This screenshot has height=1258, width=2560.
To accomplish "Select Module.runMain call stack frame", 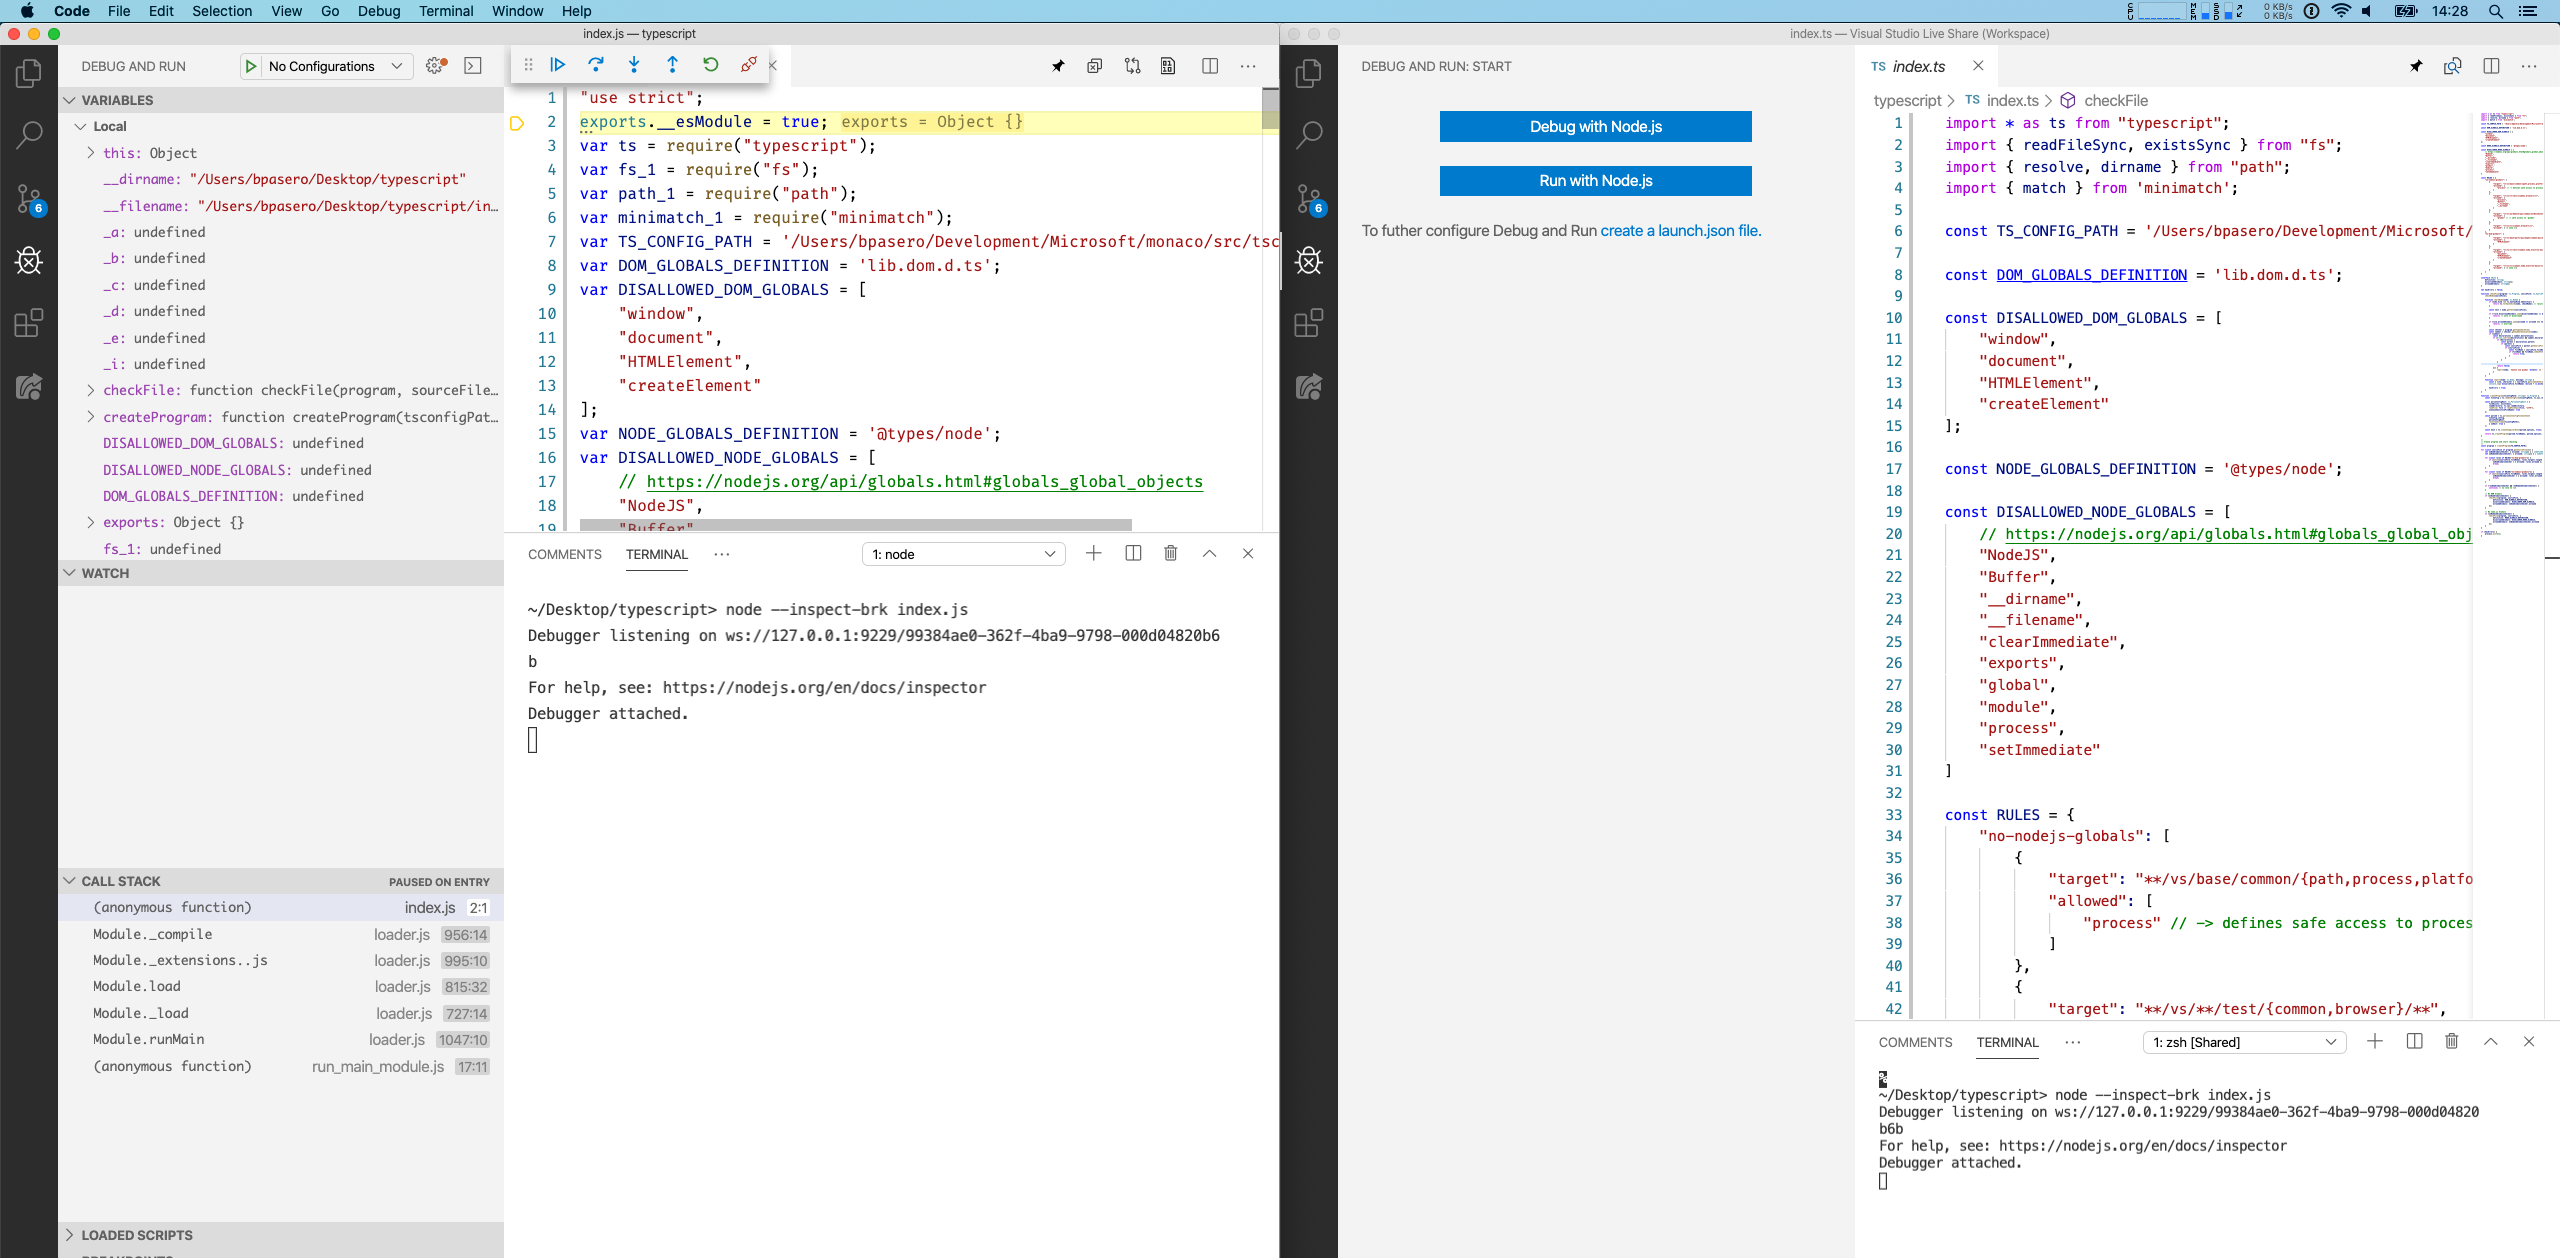I will [x=281, y=1040].
